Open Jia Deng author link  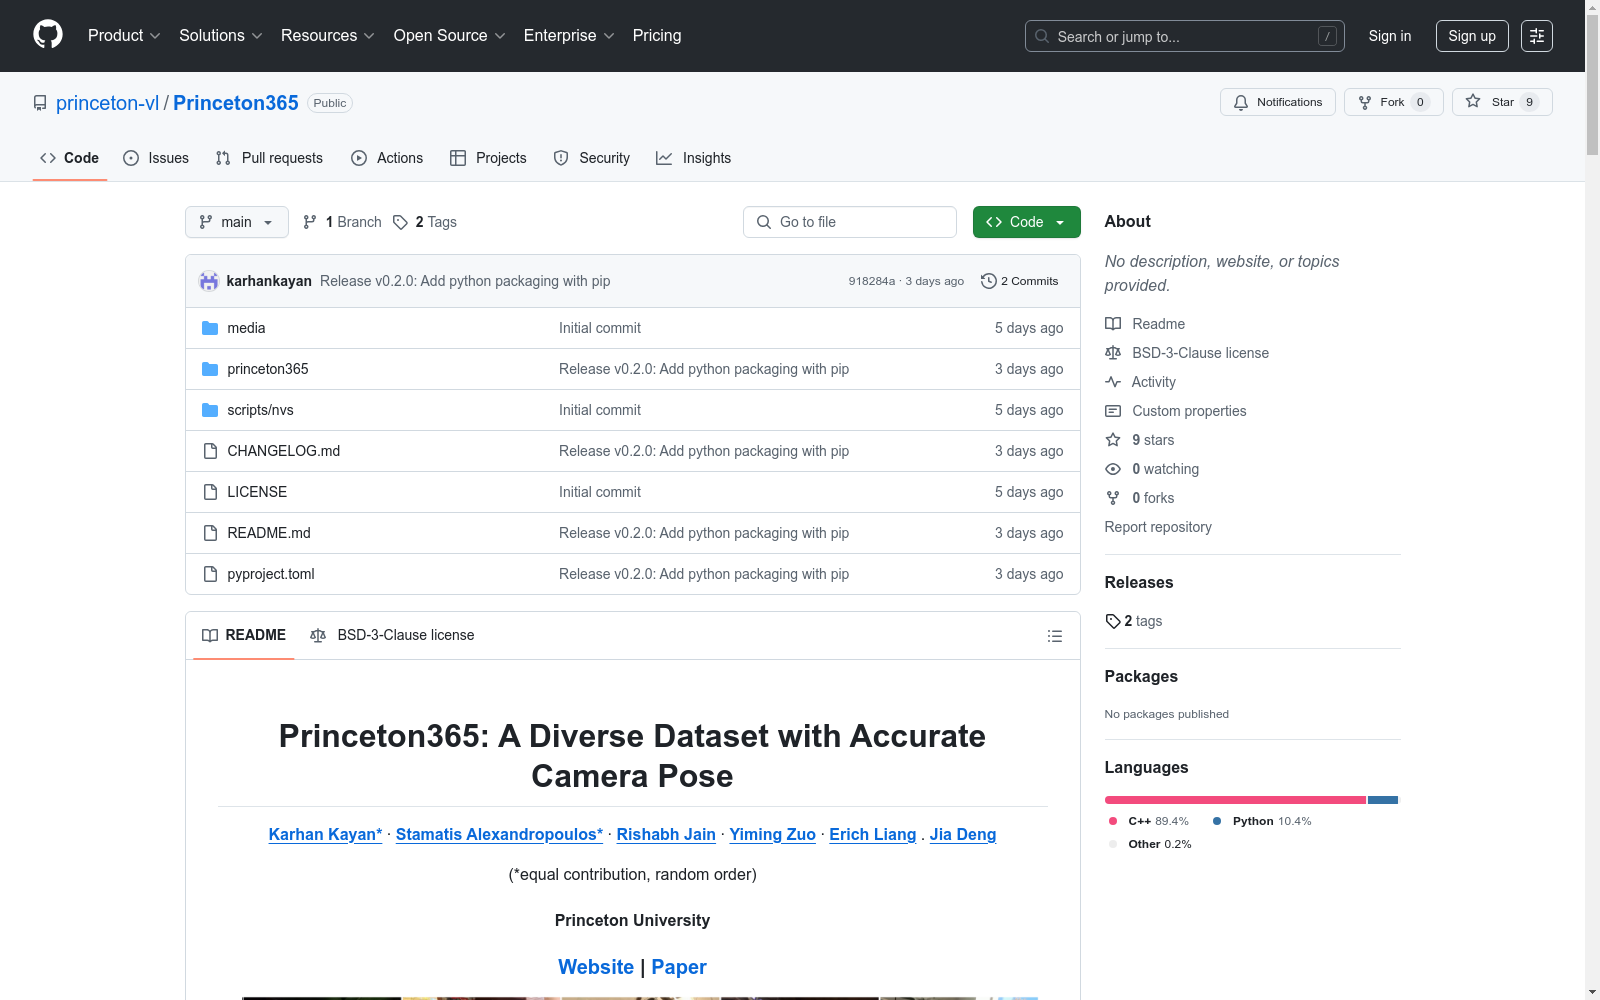[x=963, y=834]
